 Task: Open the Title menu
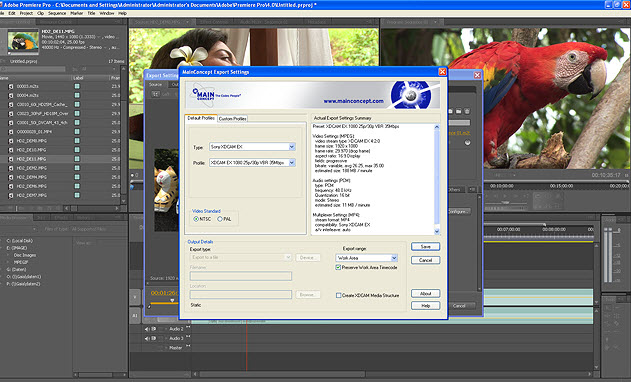[91, 13]
